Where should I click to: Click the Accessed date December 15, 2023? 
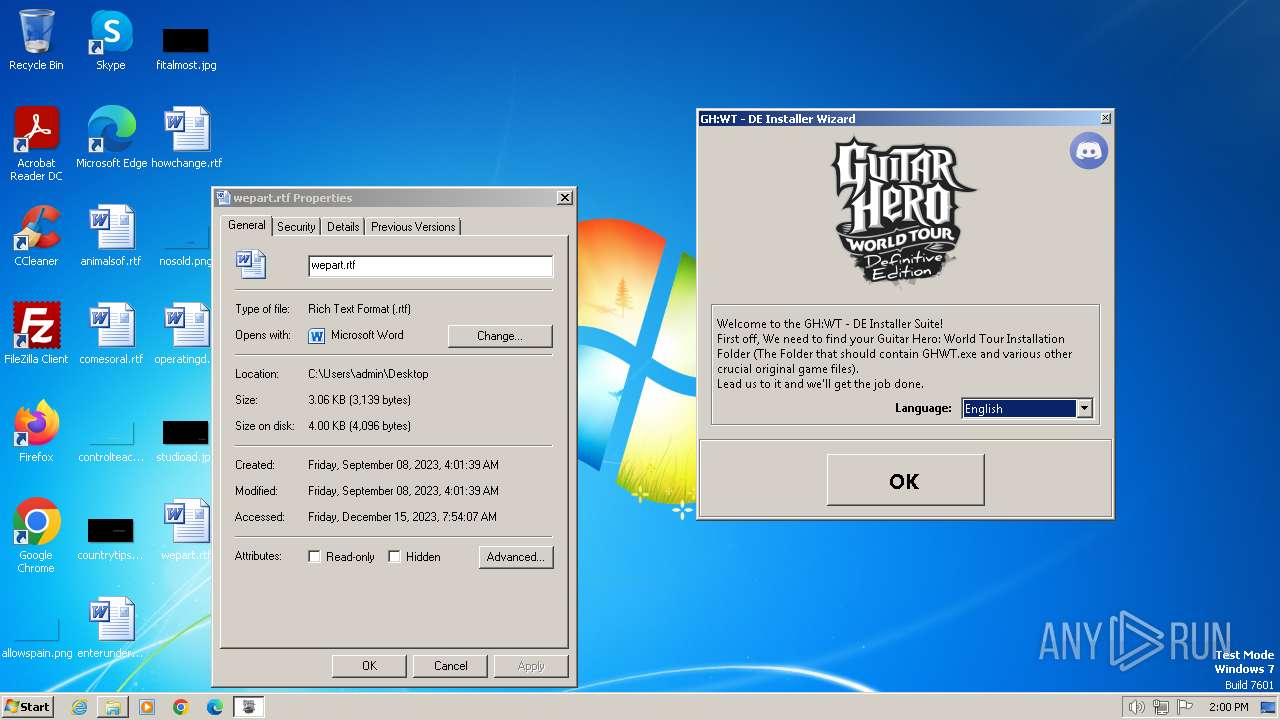tap(403, 517)
